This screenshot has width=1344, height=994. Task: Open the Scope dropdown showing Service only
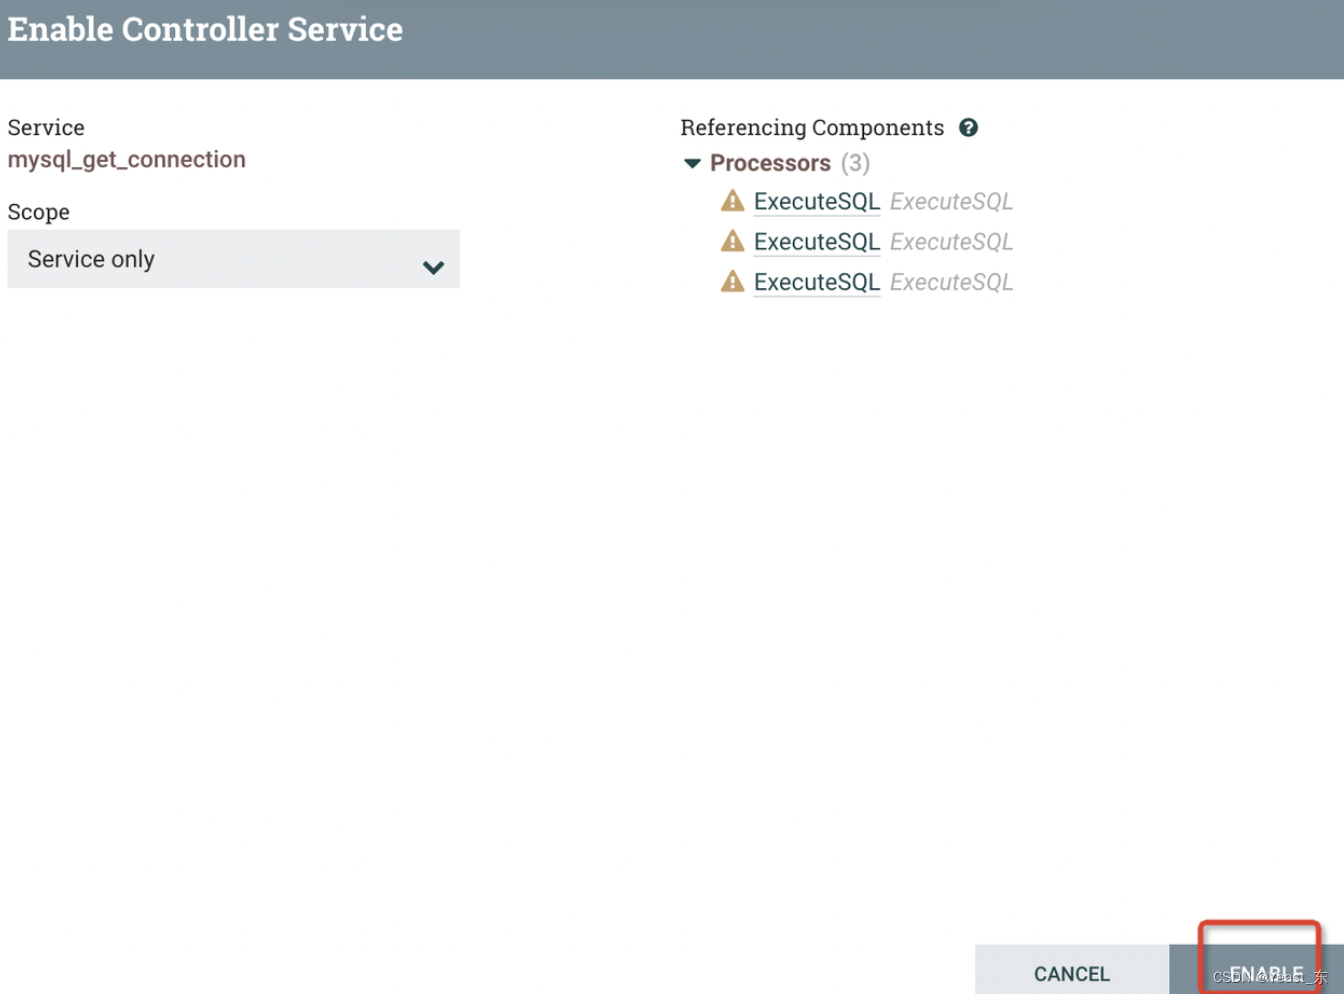[233, 259]
